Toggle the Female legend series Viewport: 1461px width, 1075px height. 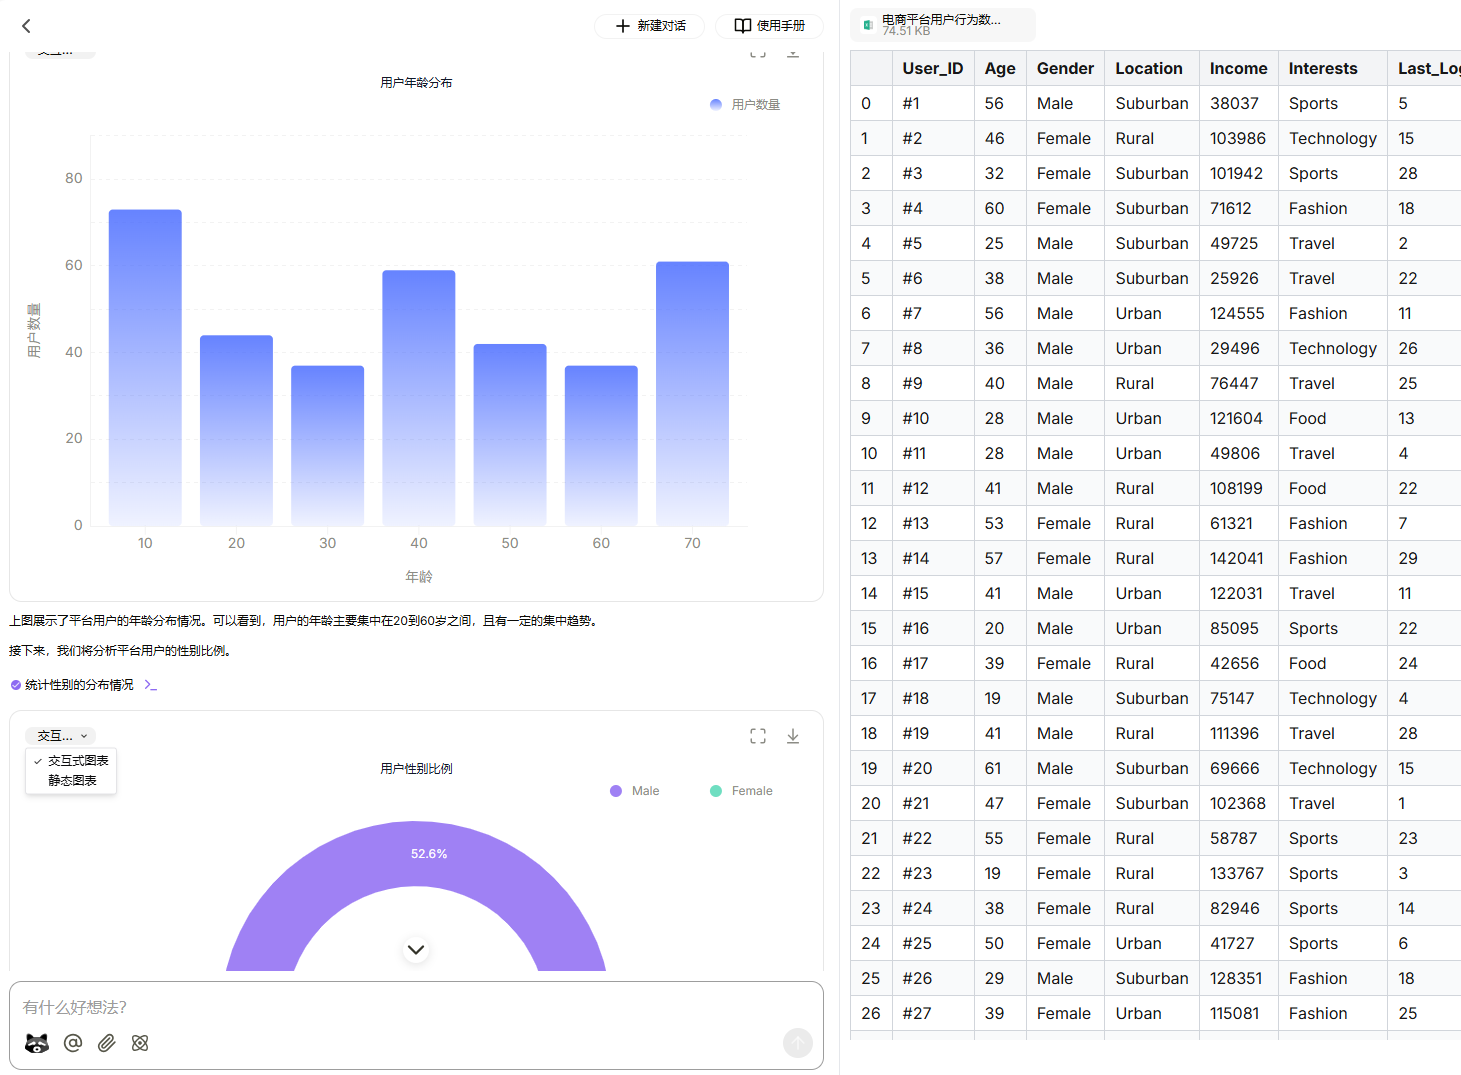click(741, 791)
